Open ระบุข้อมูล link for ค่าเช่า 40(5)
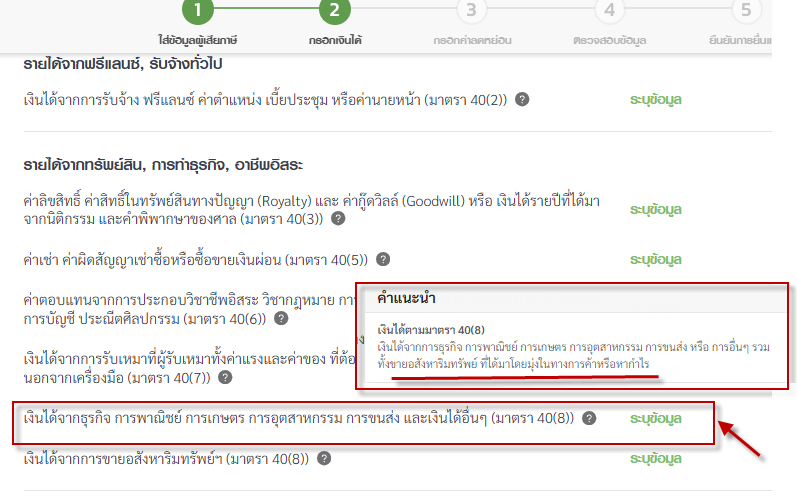 (655, 258)
